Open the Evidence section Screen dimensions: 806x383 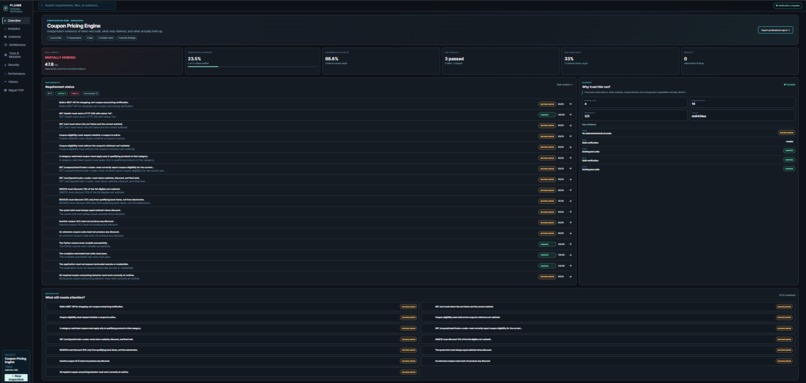click(16, 37)
